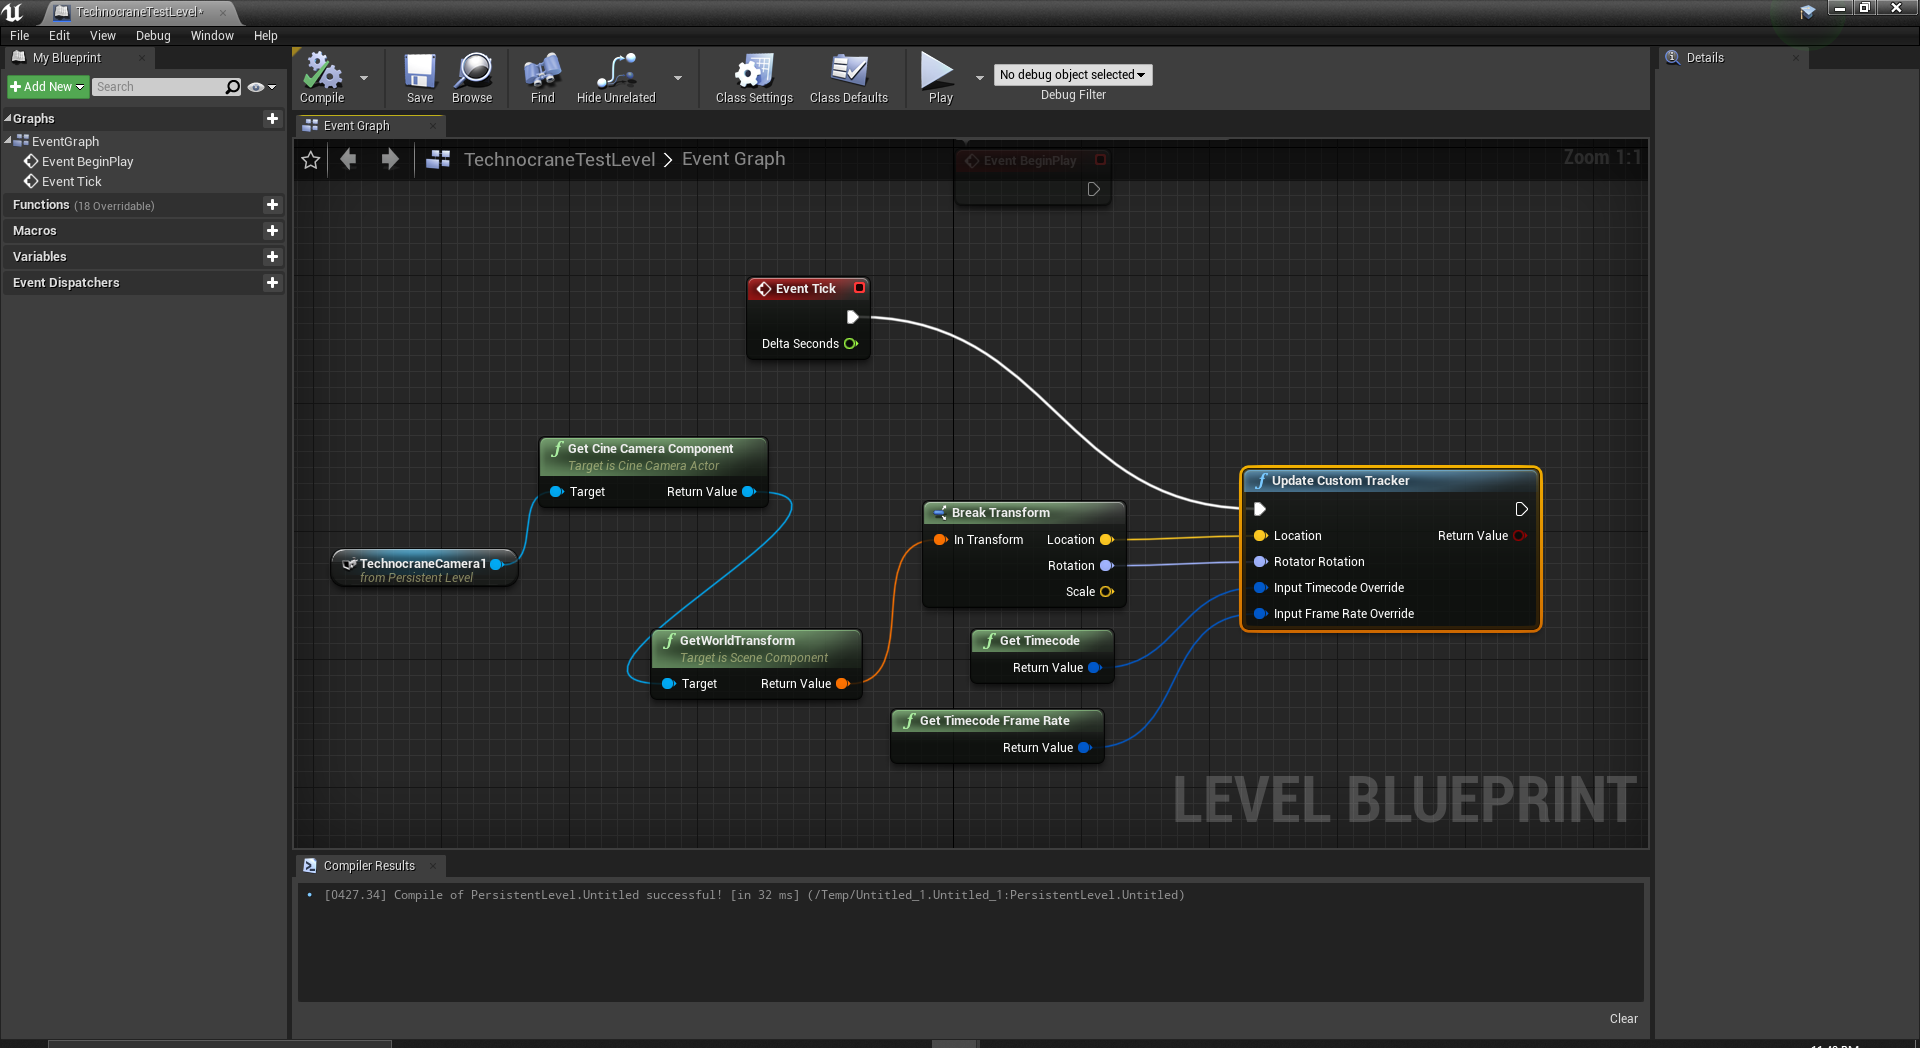Switch to Event Graph tab
Image resolution: width=1920 pixels, height=1048 pixels.
coord(369,125)
